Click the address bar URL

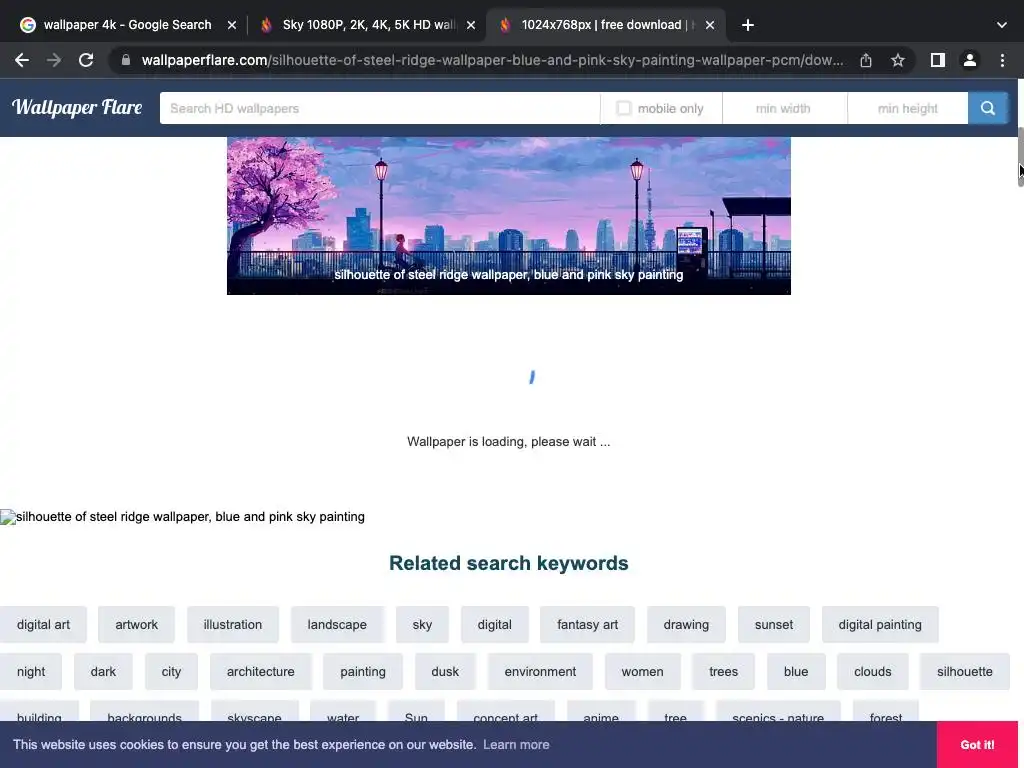click(492, 60)
